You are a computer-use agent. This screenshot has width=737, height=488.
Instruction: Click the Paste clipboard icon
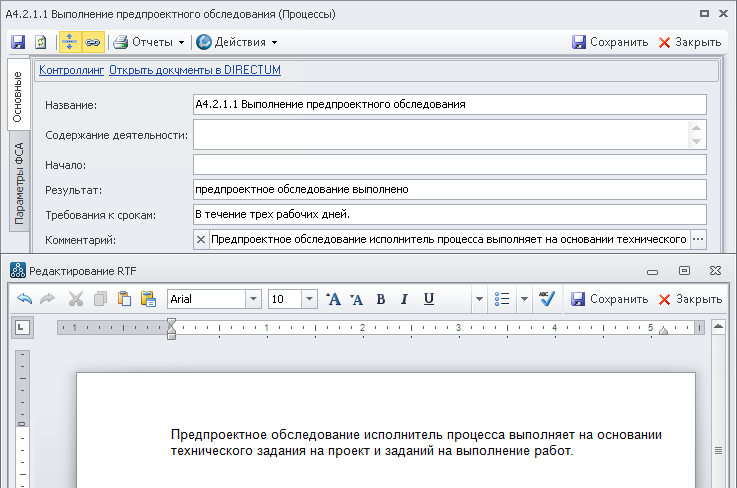point(124,299)
